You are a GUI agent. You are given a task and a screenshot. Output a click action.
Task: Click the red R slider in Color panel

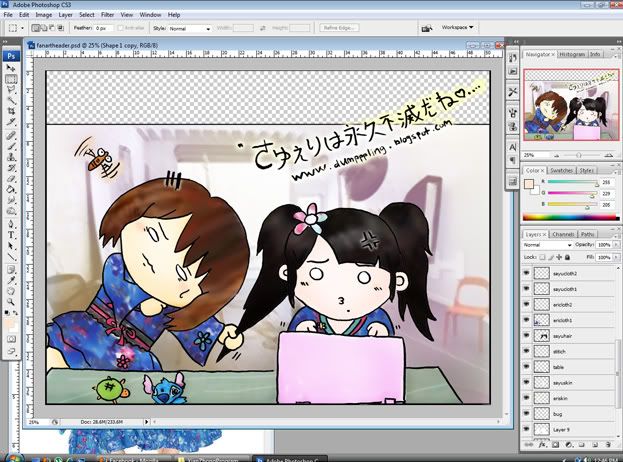pyautogui.click(x=573, y=182)
